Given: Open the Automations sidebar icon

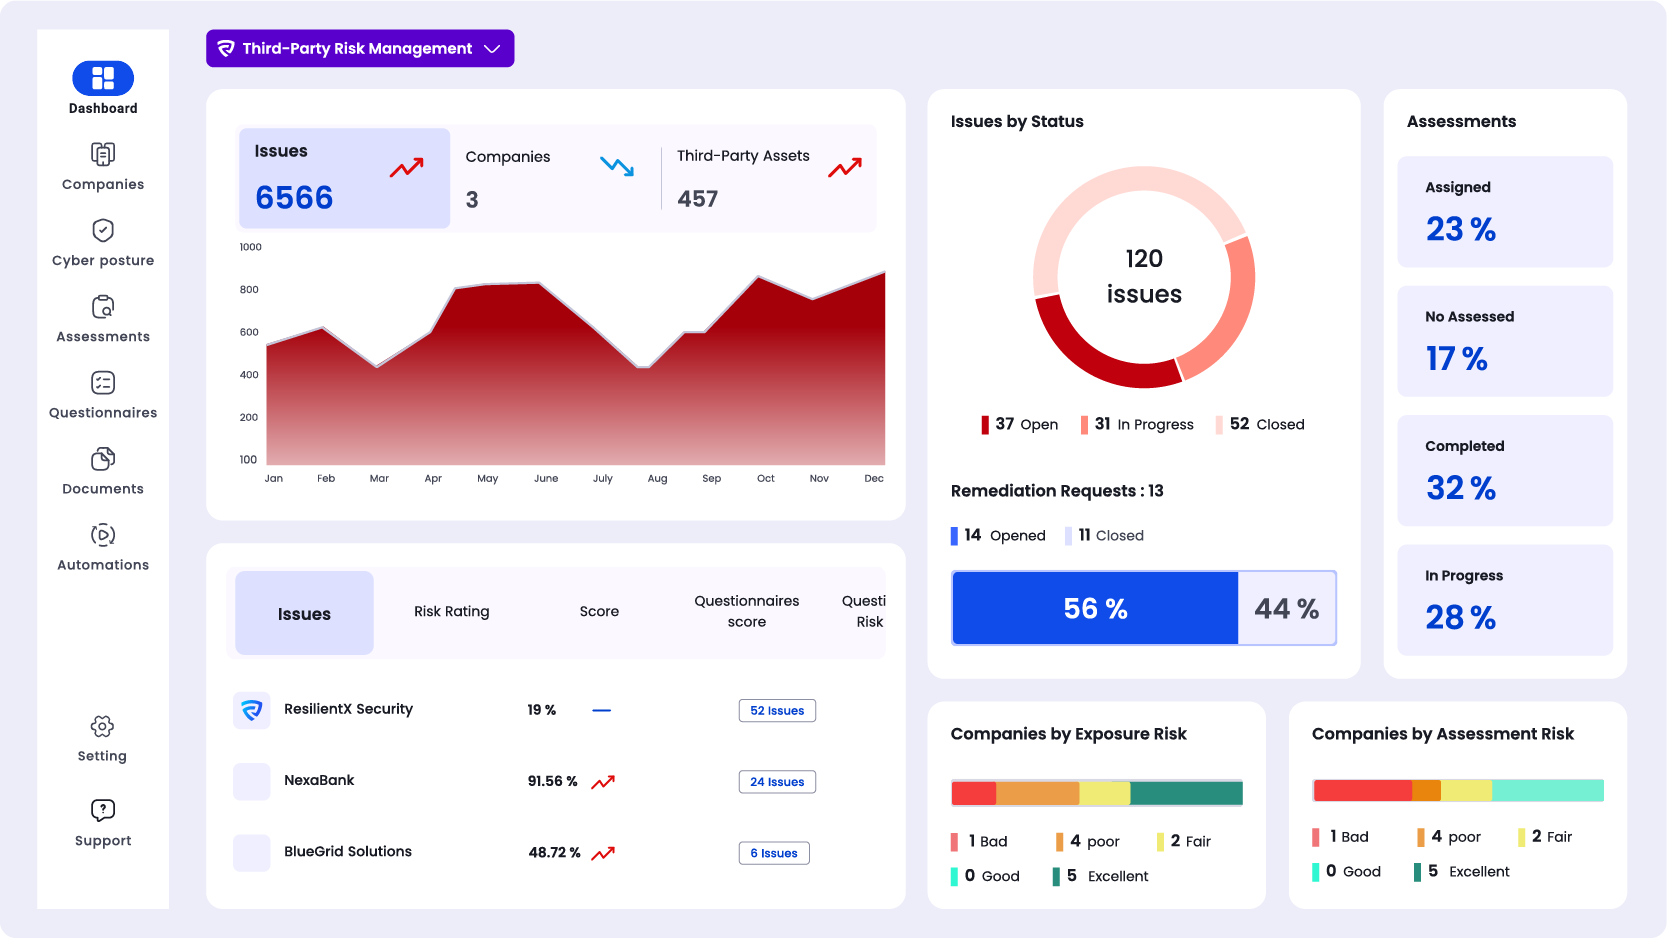Looking at the screenshot, I should (103, 534).
